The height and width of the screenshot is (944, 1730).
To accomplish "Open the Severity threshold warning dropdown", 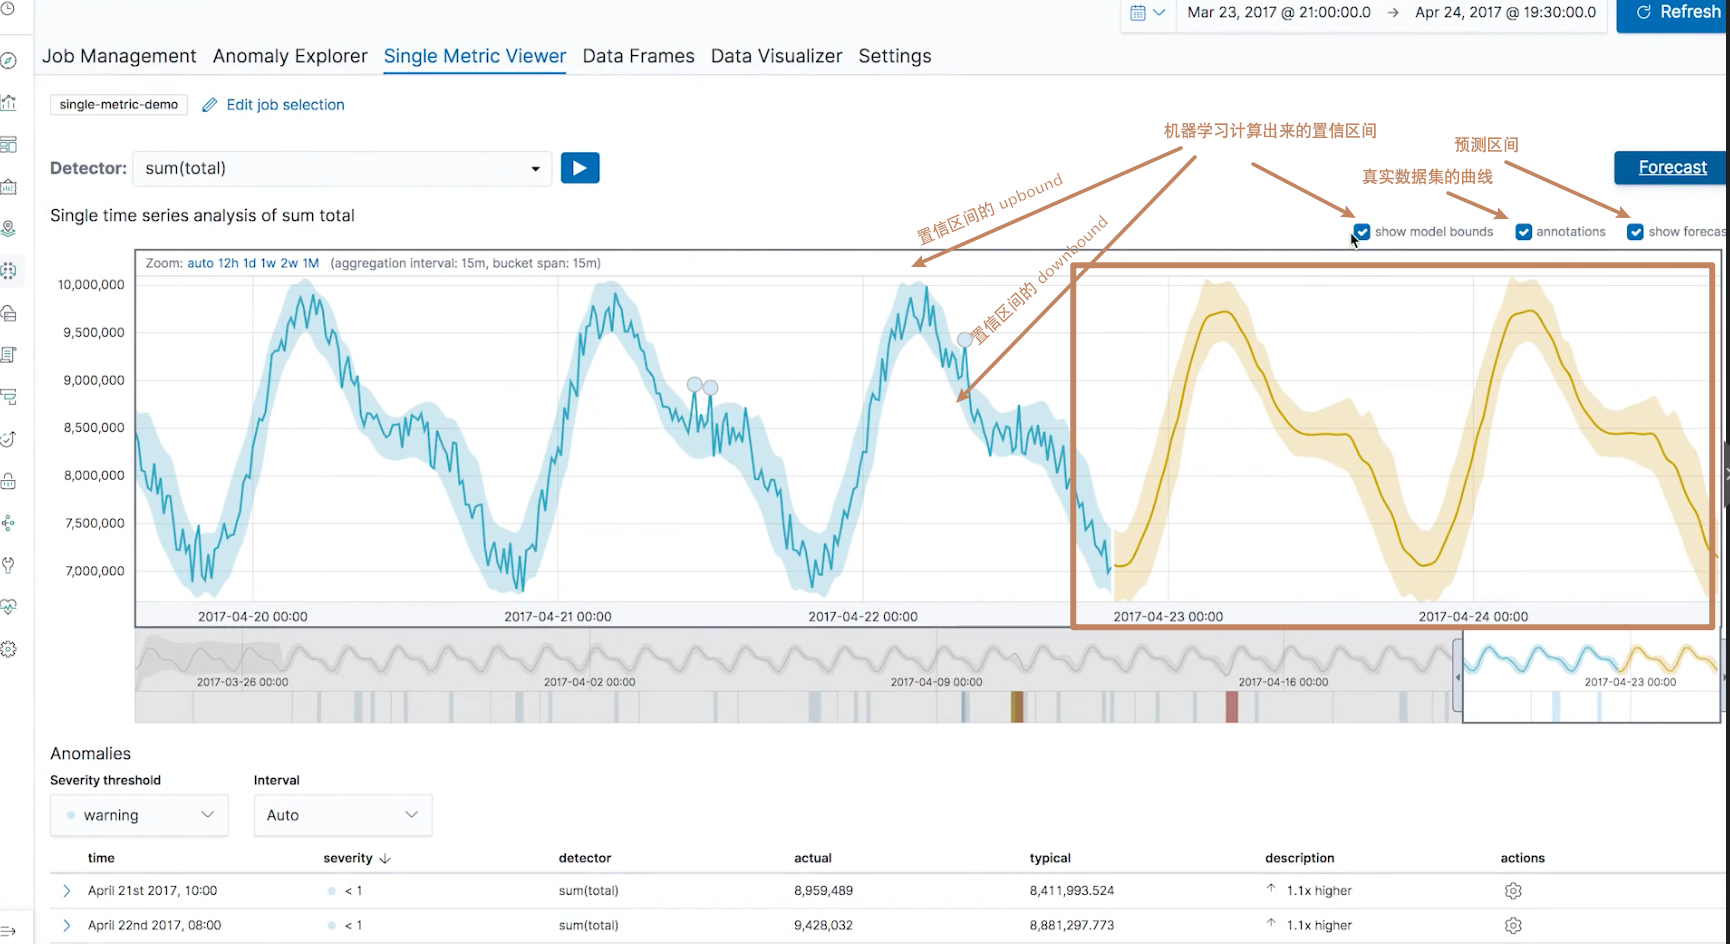I will (139, 815).
